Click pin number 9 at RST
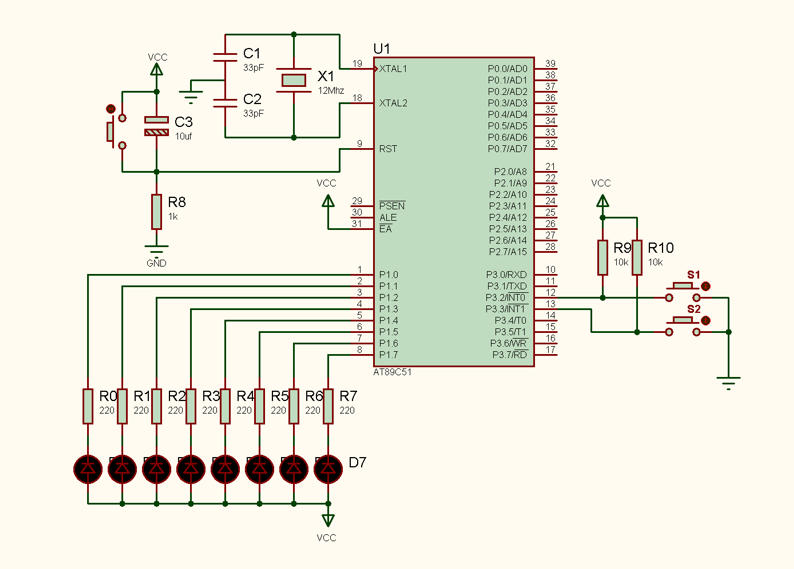794x569 pixels. click(x=360, y=144)
